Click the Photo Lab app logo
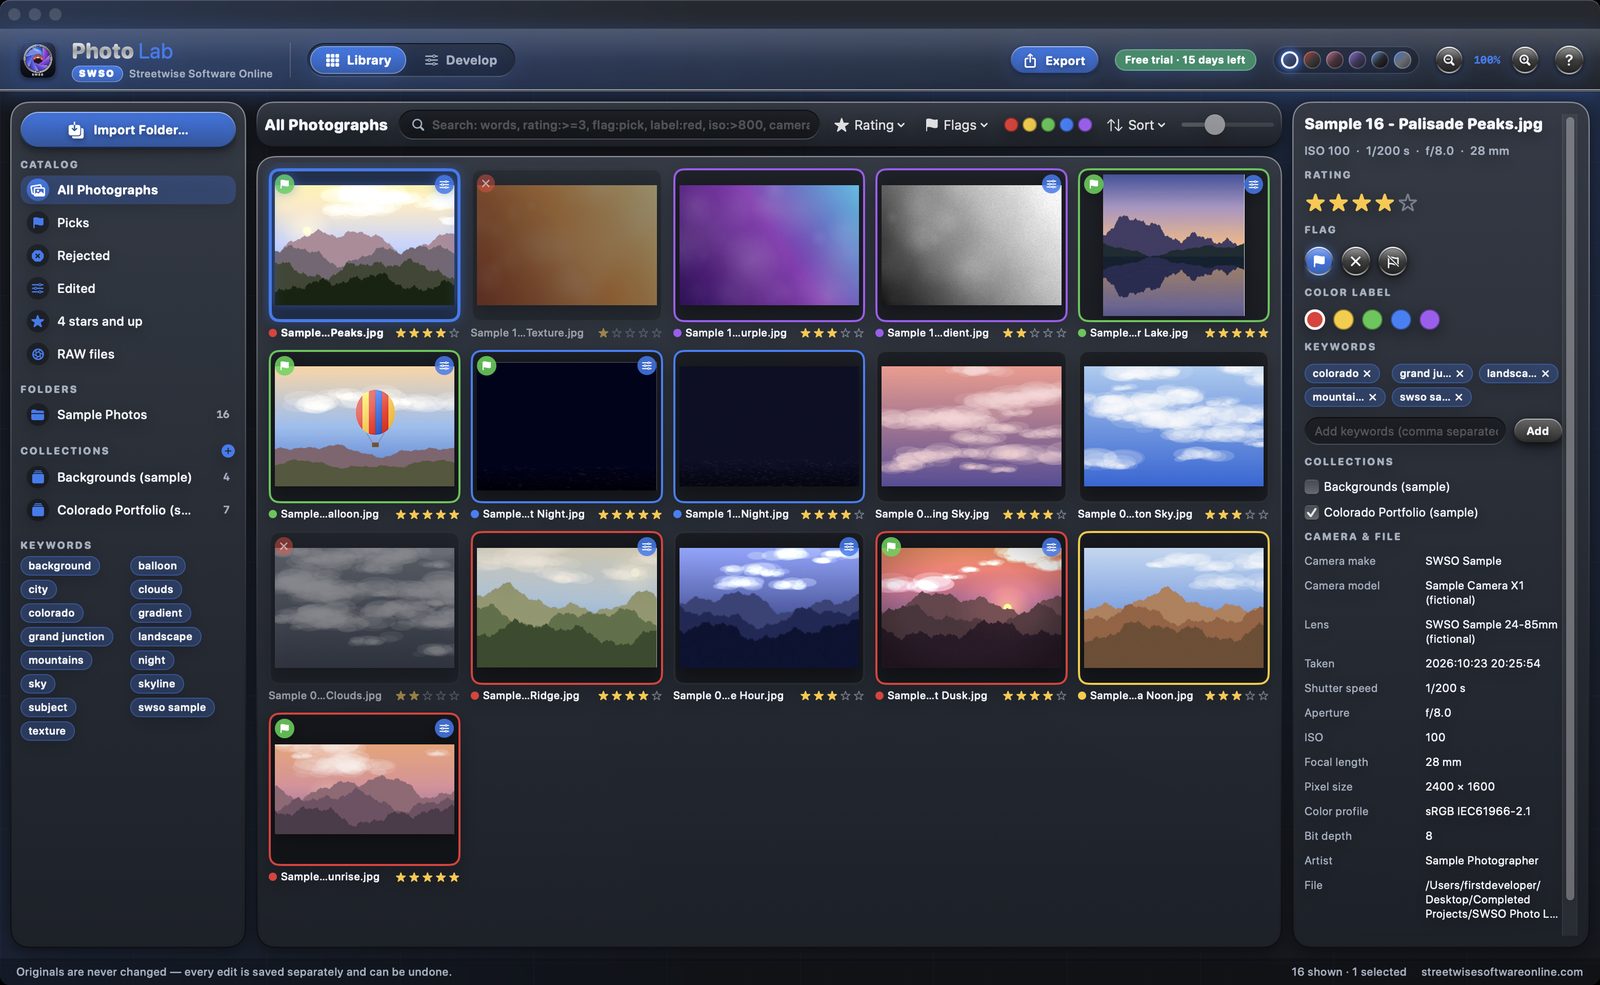The image size is (1600, 985). point(38,60)
